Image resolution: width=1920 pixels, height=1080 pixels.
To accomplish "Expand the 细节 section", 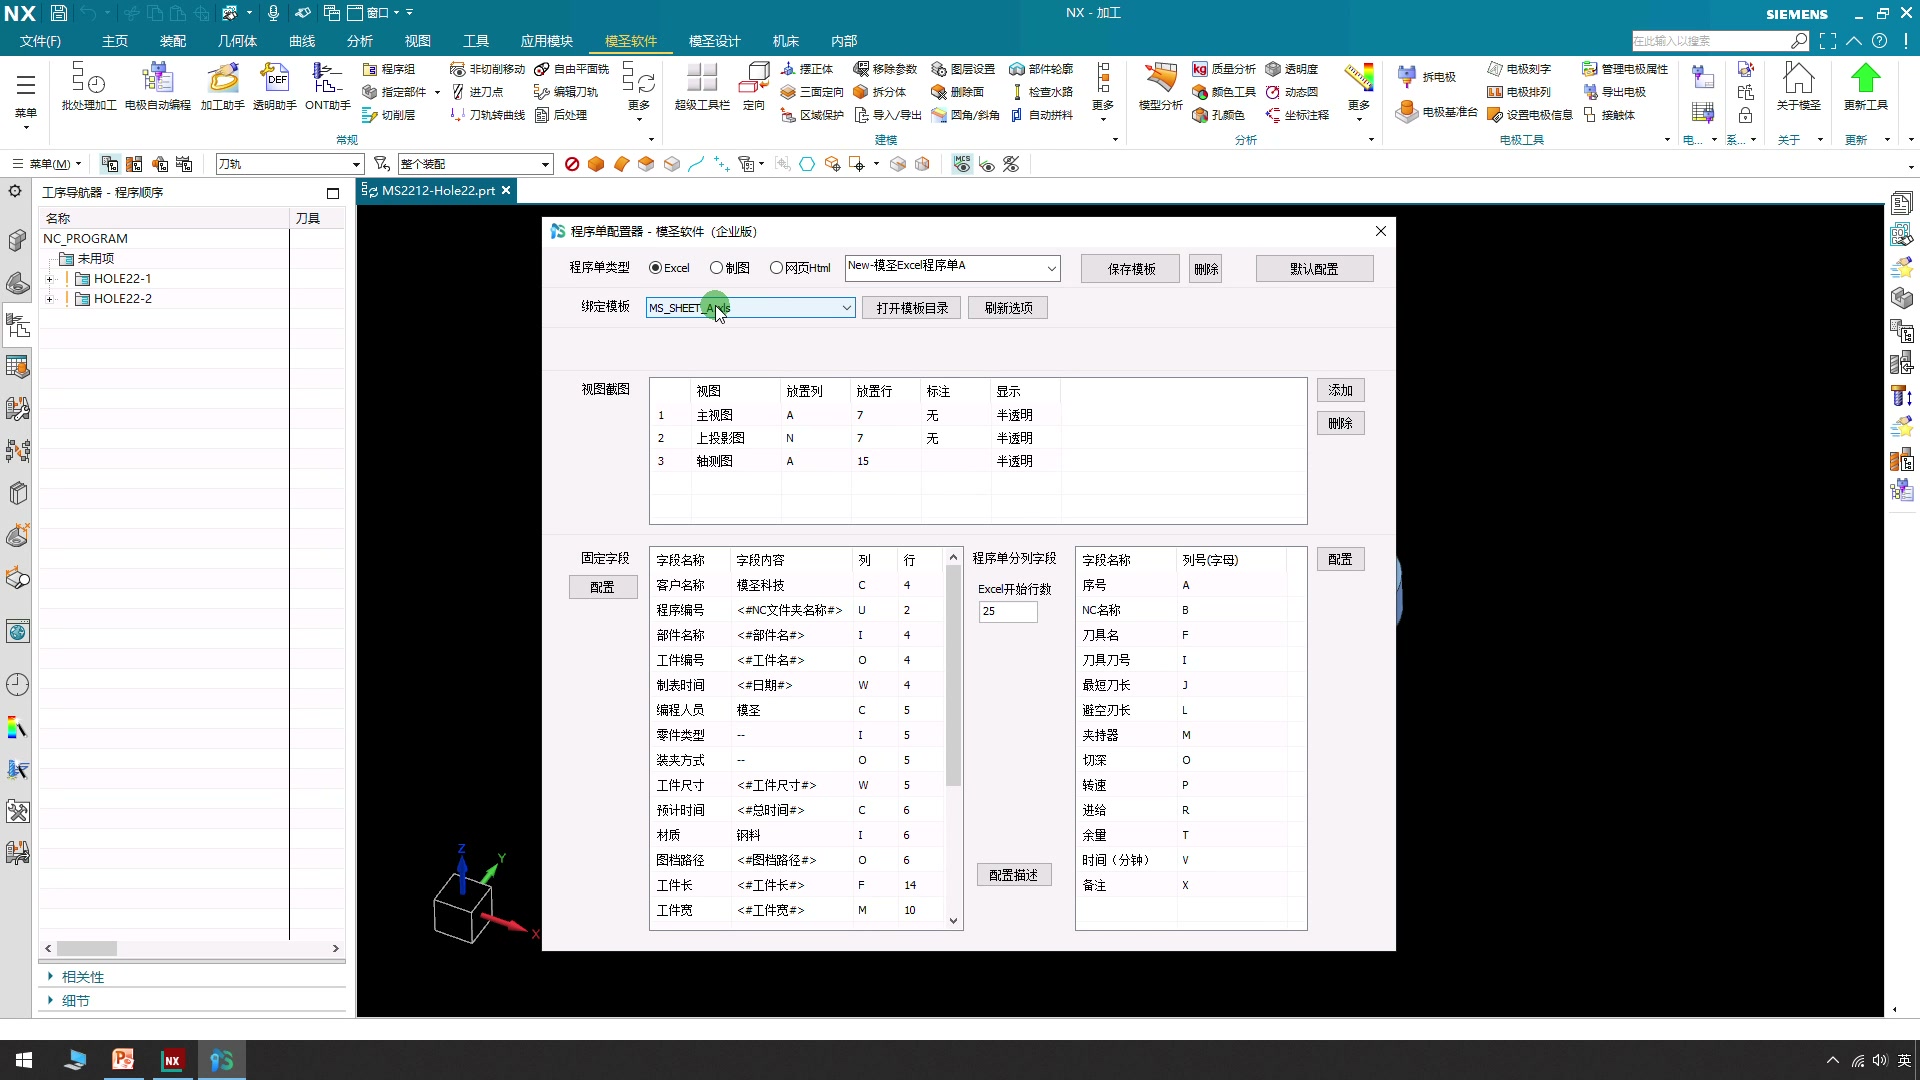I will [50, 1001].
